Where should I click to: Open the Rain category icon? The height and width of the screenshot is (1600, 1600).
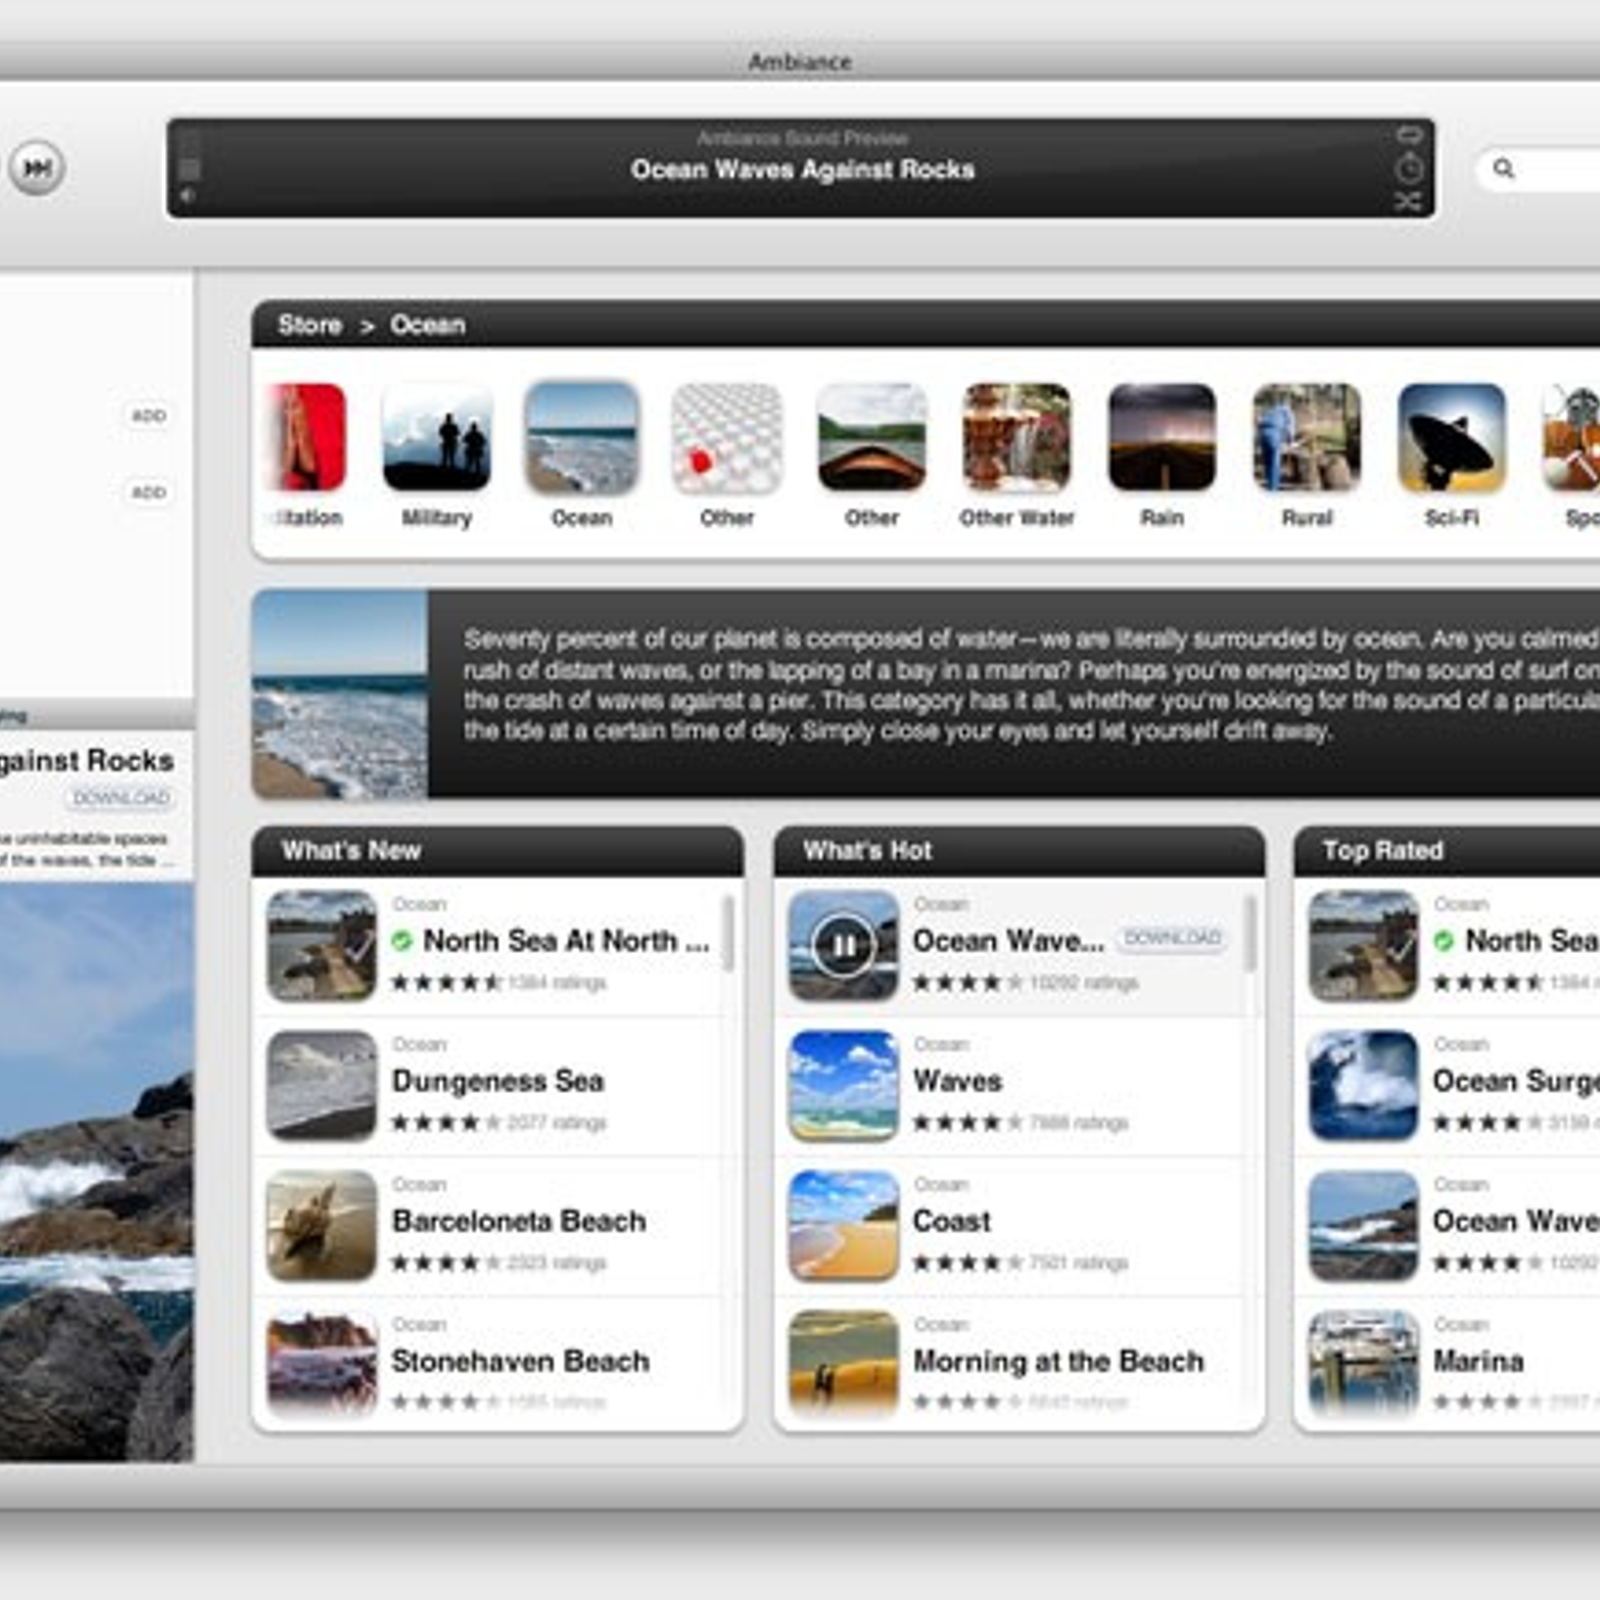[x=1162, y=438]
